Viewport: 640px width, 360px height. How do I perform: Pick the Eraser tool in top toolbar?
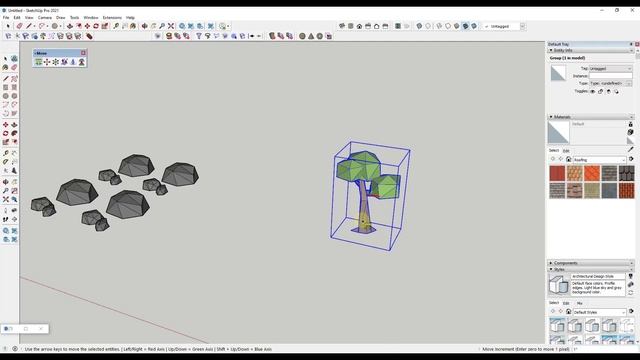click(19, 26)
